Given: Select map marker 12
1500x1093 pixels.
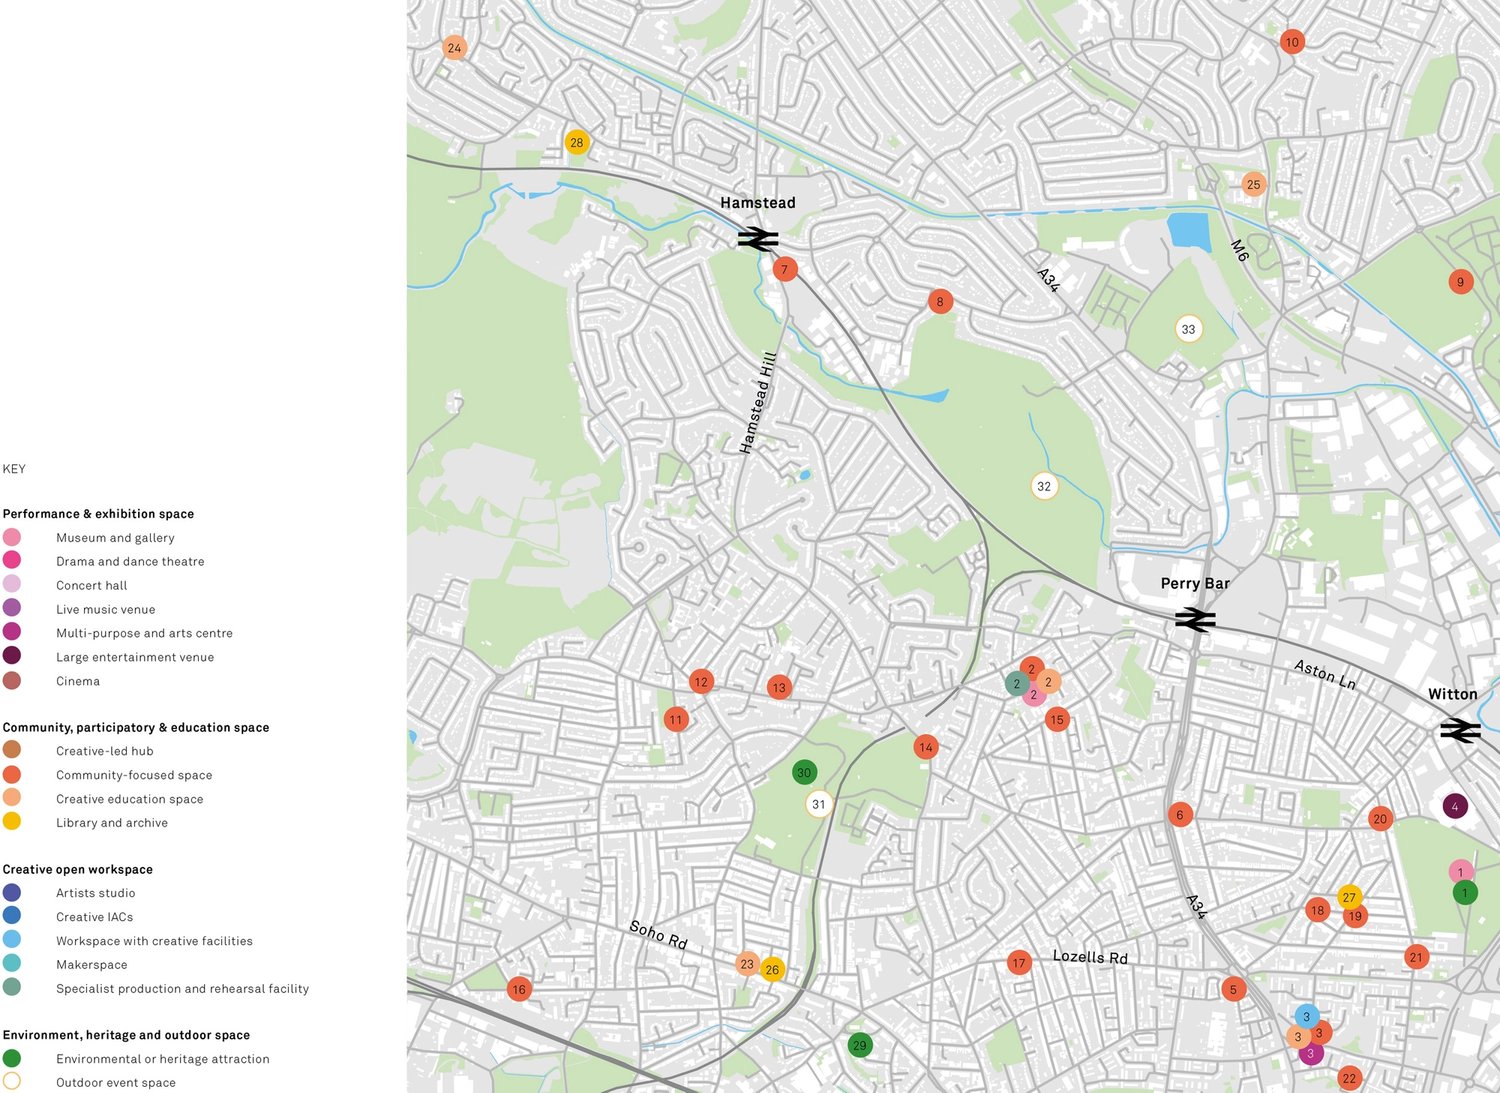Looking at the screenshot, I should click(701, 682).
